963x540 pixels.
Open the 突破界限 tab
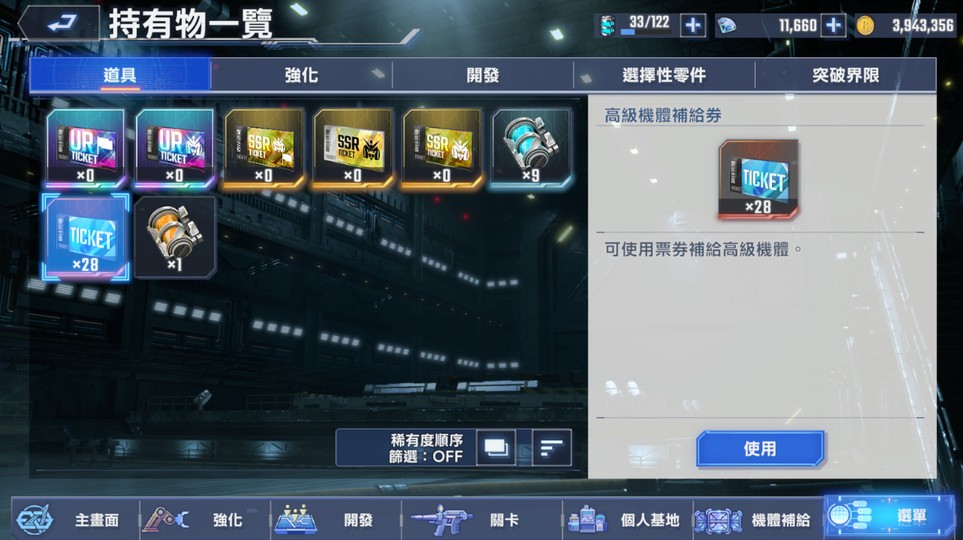click(846, 75)
